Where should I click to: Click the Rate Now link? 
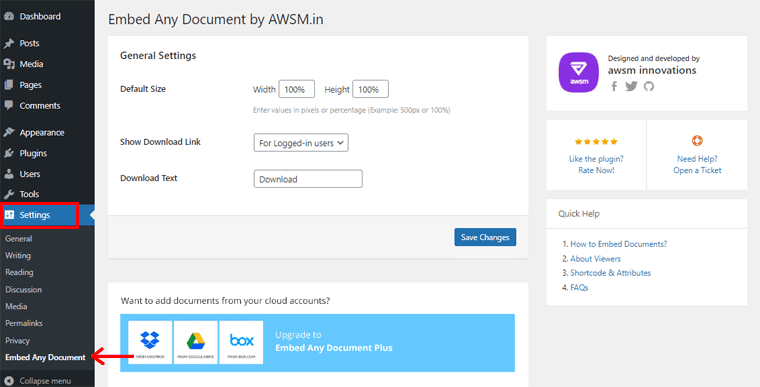tap(596, 170)
